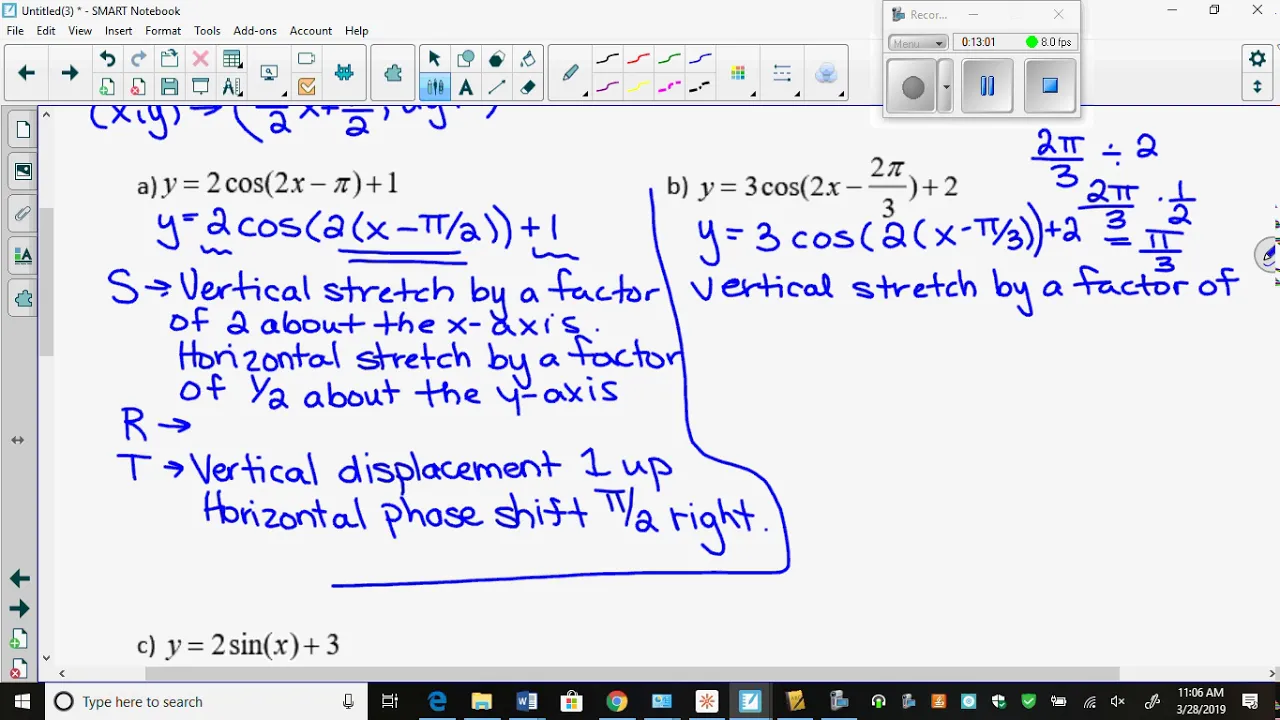Click the sidebar move double arrow
The height and width of the screenshot is (720, 1280).
(18, 440)
